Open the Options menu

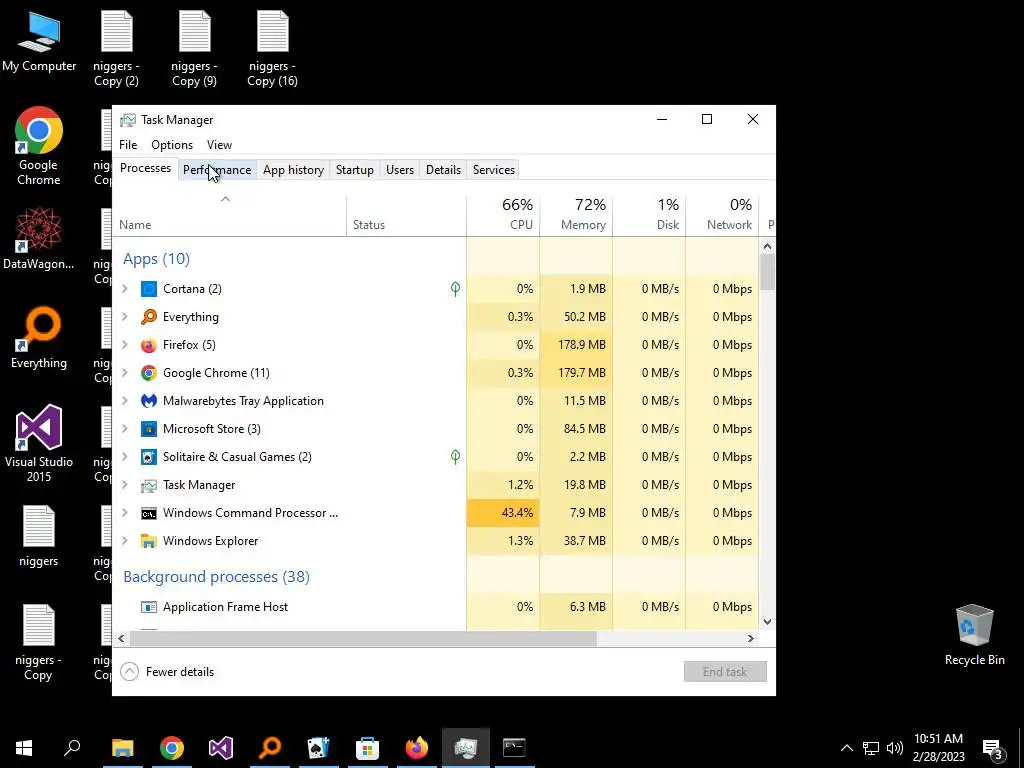[172, 145]
